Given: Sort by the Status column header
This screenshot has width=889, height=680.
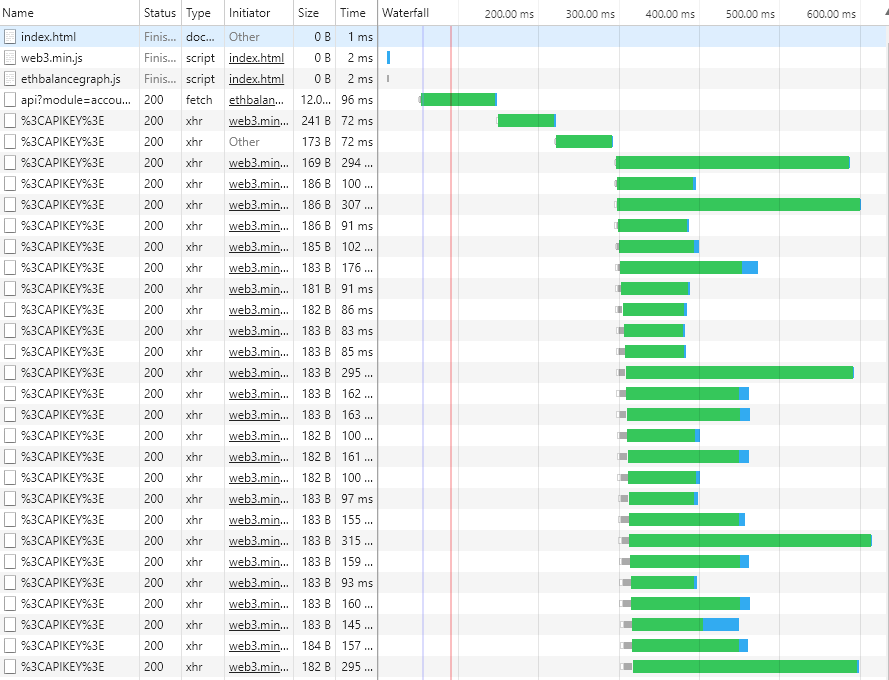Looking at the screenshot, I should click(x=159, y=13).
